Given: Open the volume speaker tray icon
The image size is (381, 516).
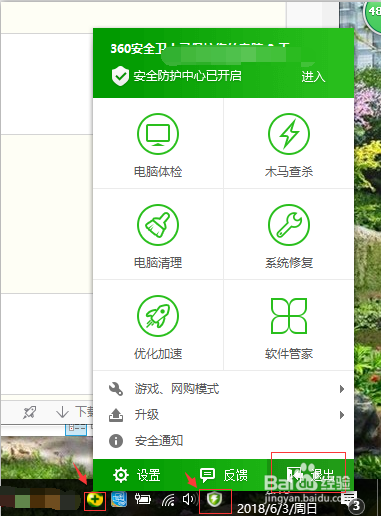Looking at the screenshot, I should [189, 499].
